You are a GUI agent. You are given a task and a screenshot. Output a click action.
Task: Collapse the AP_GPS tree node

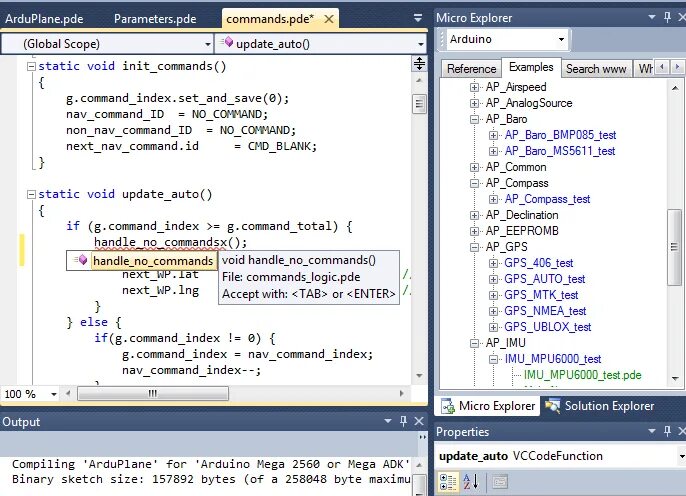click(474, 247)
